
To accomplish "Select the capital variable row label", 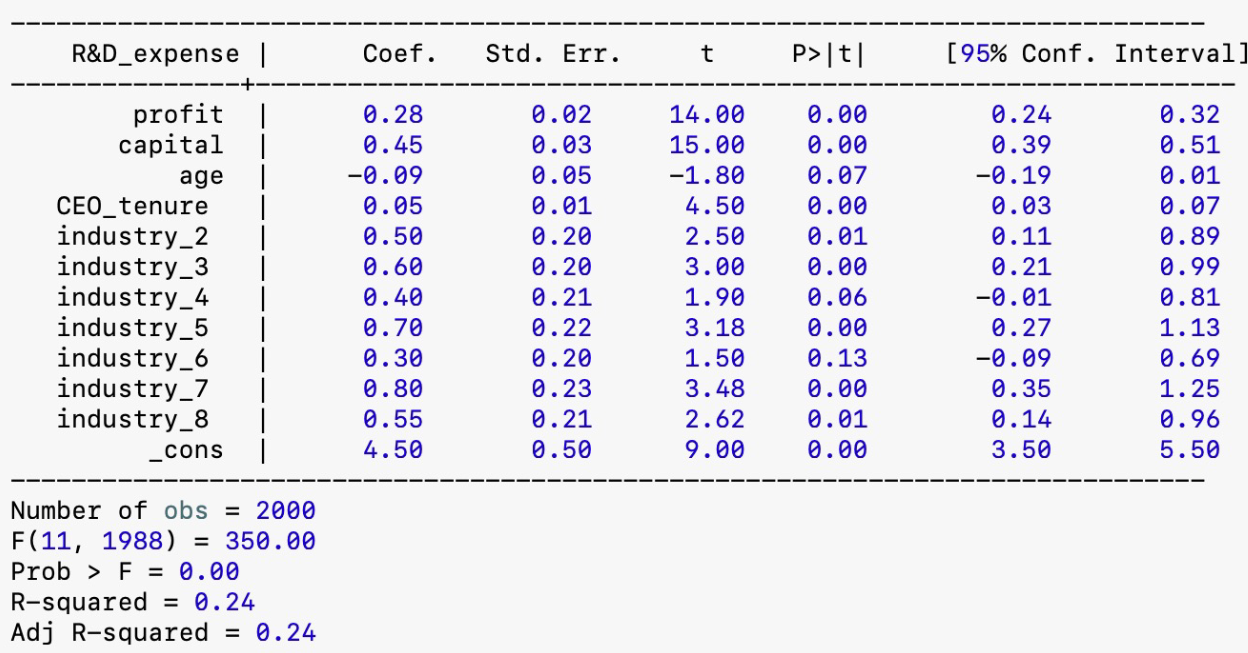I will pos(170,145).
